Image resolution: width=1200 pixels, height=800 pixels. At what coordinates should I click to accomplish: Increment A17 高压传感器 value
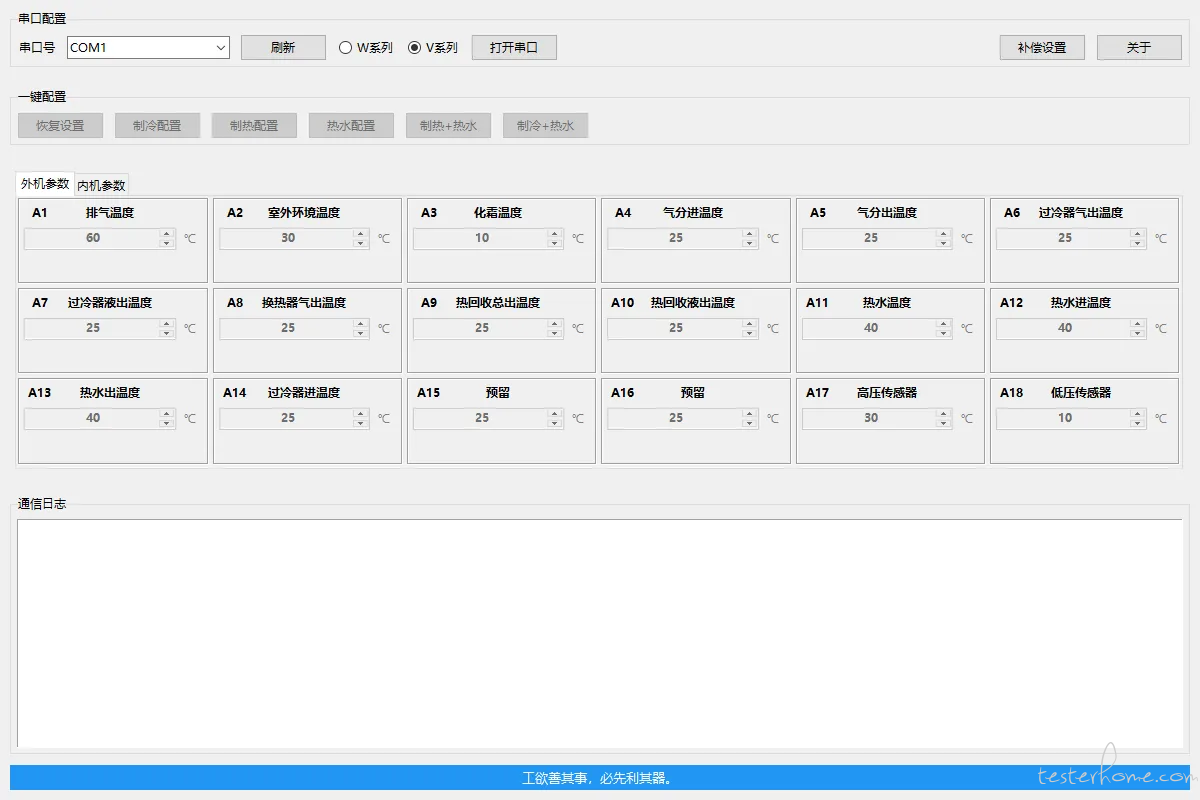tap(943, 414)
